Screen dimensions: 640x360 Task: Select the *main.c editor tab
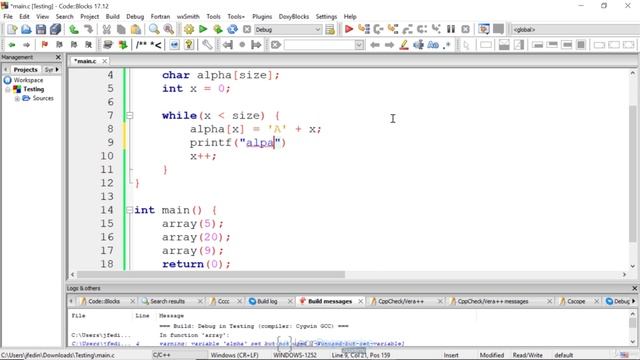85,61
